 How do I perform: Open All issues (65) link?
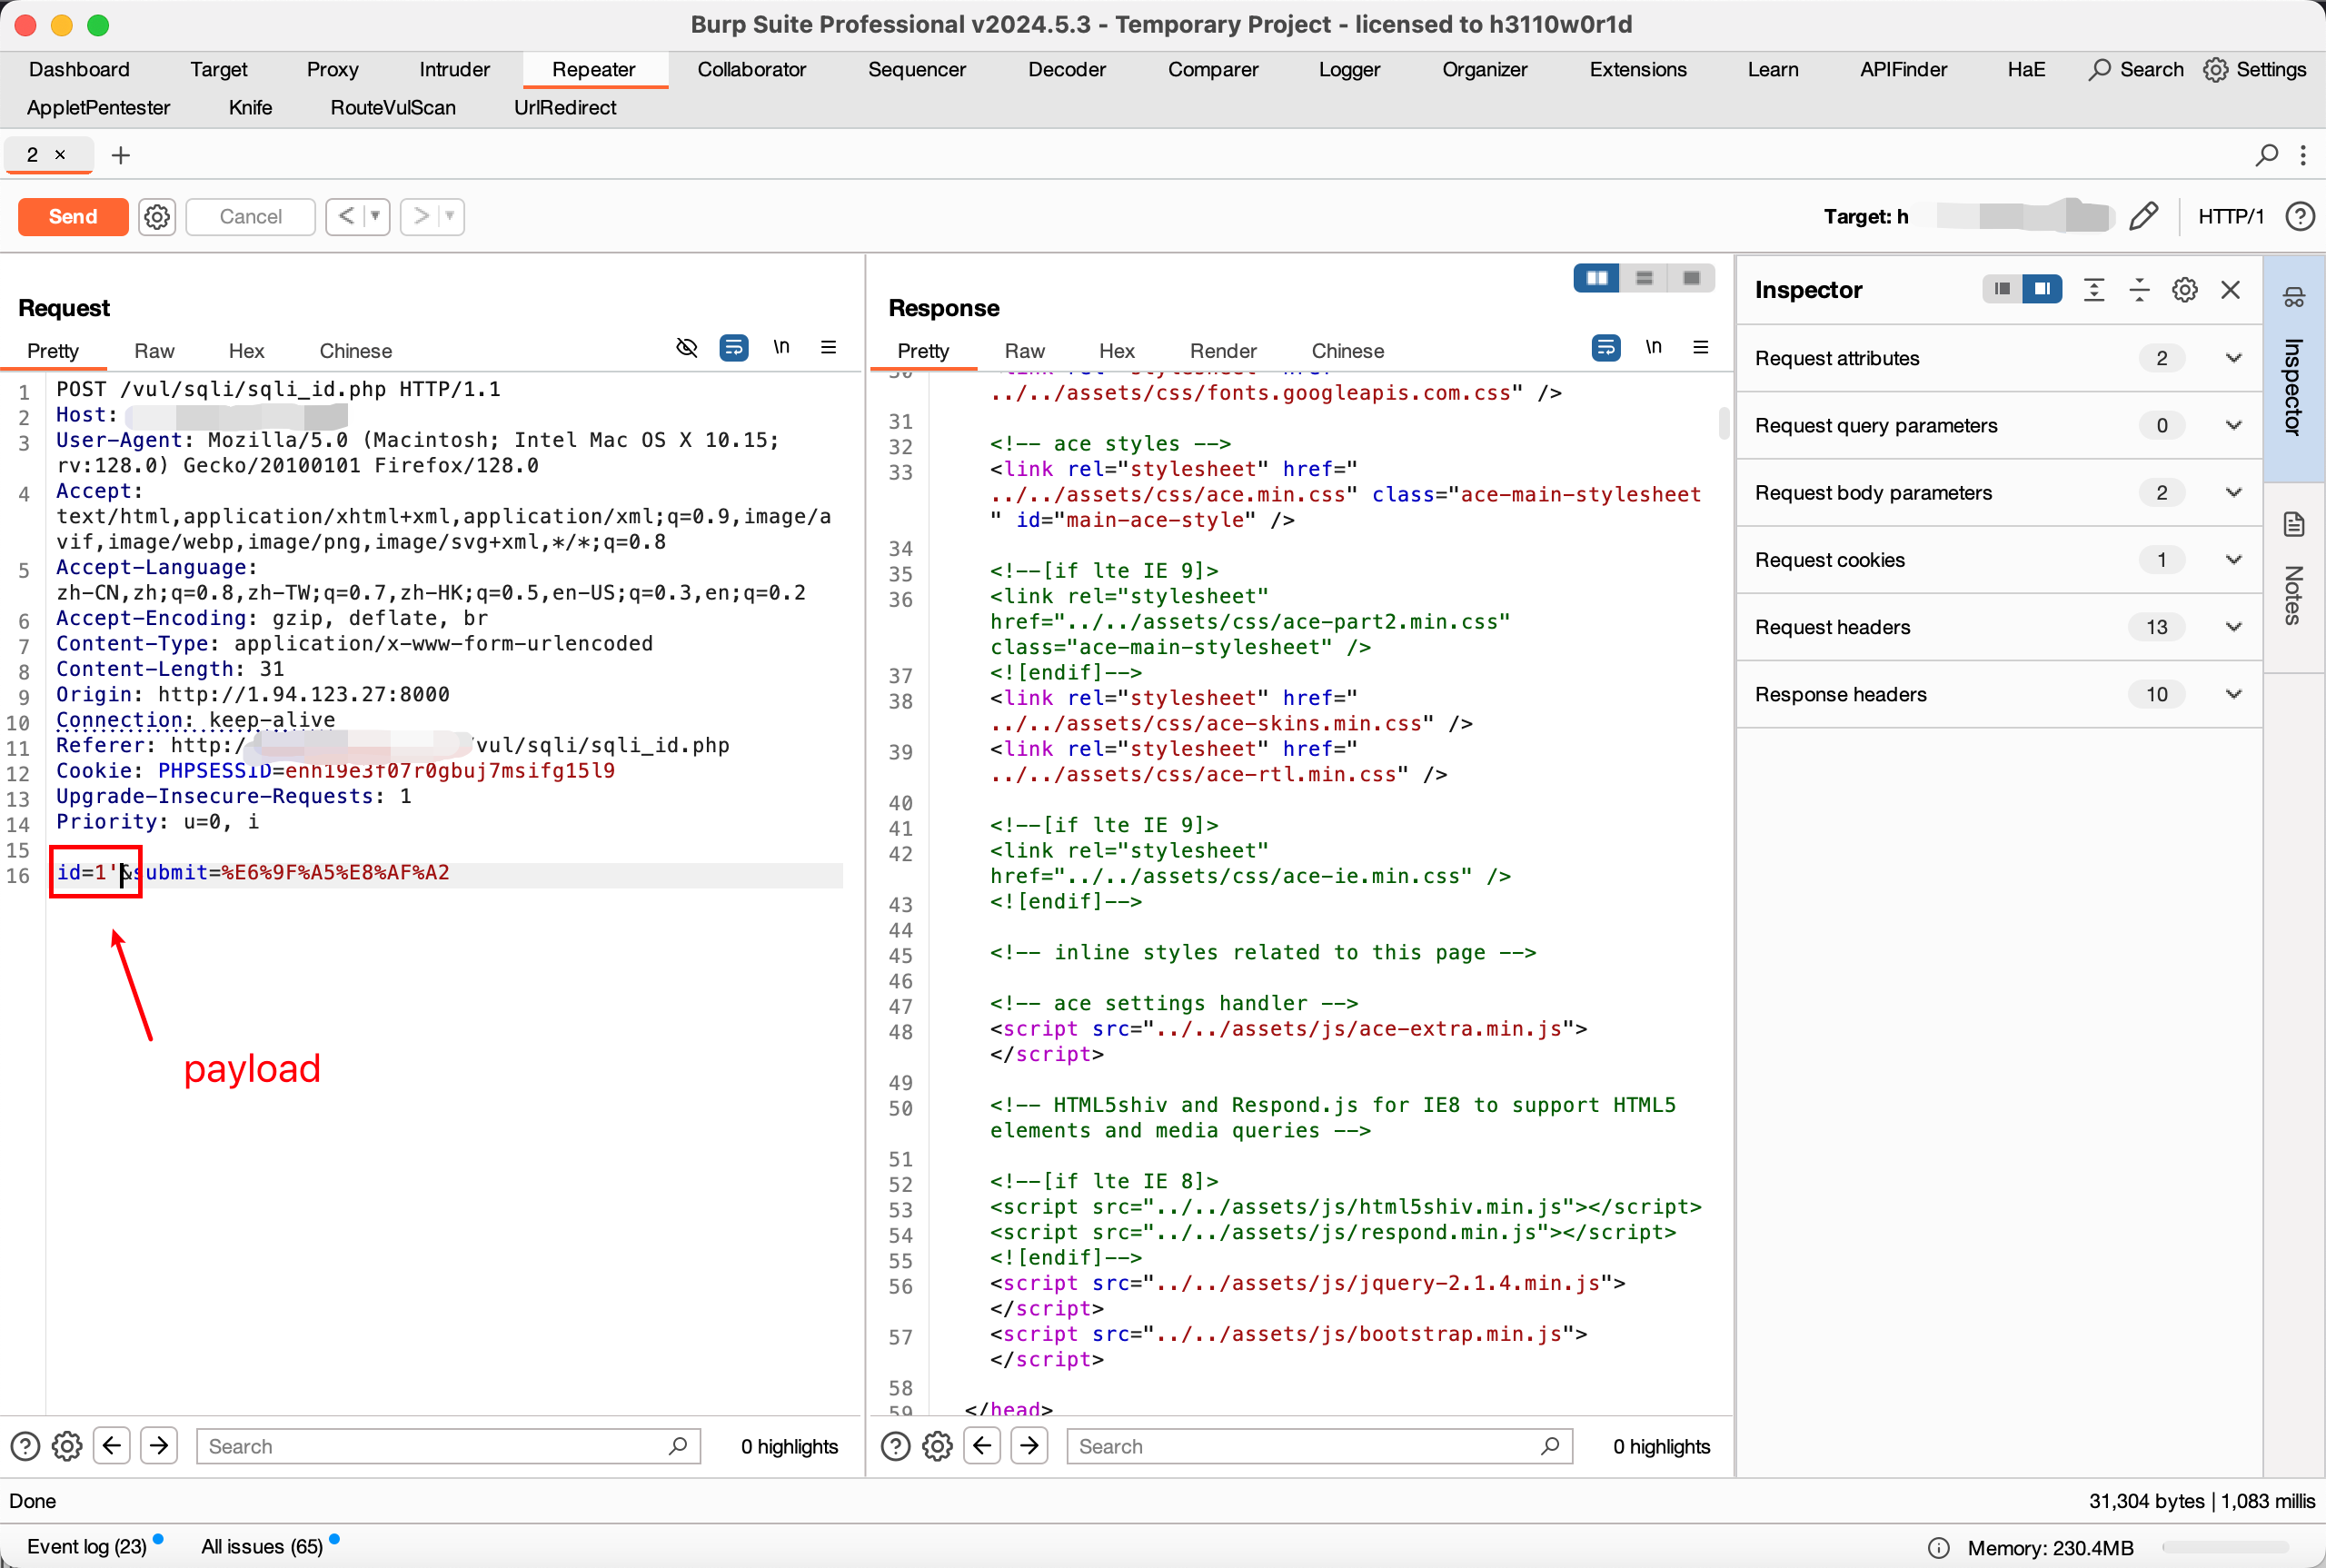(262, 1546)
